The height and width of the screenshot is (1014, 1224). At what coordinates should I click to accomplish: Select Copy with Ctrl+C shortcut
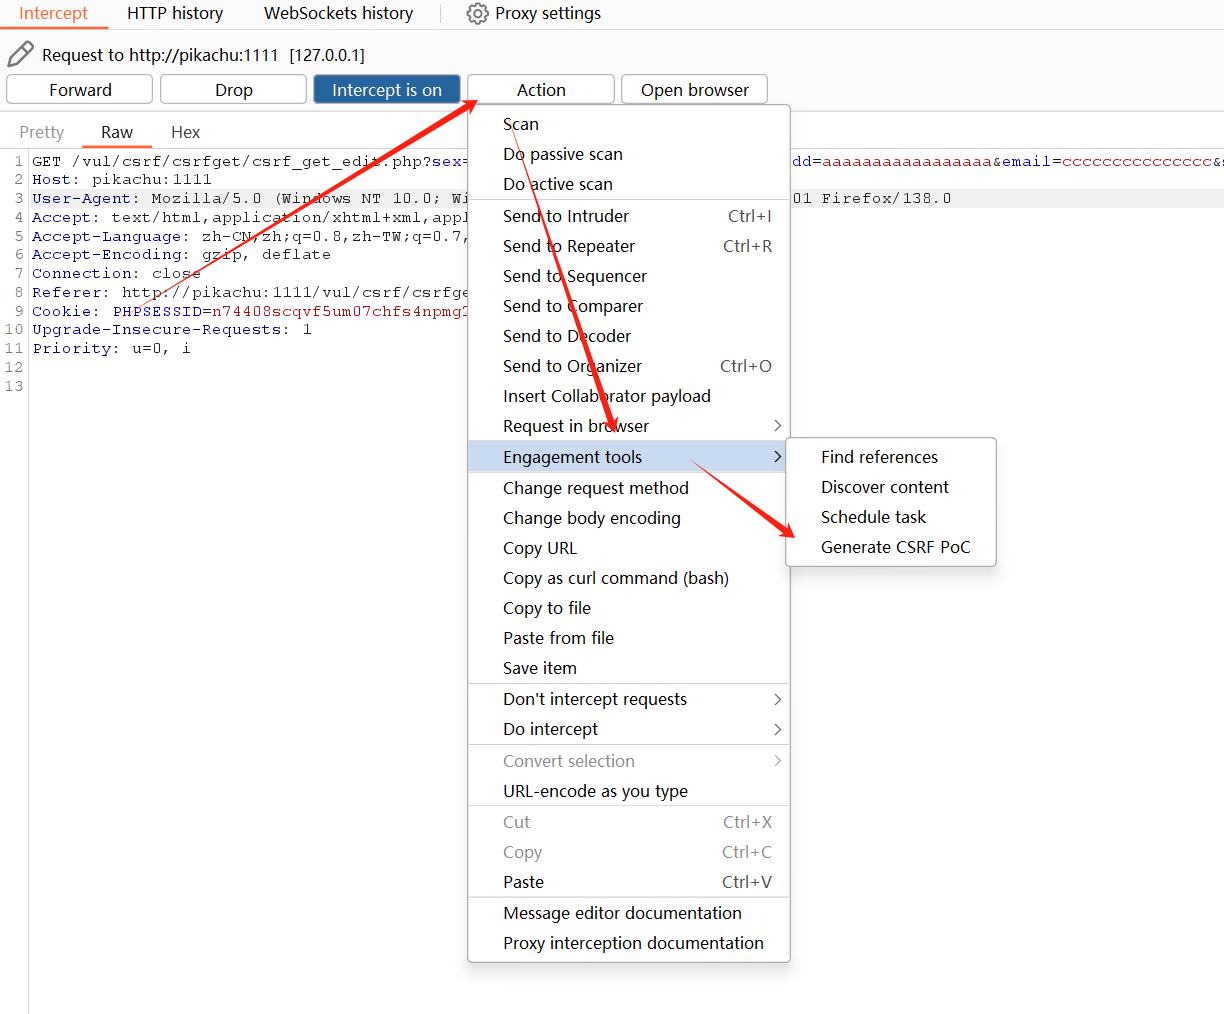coord(629,852)
